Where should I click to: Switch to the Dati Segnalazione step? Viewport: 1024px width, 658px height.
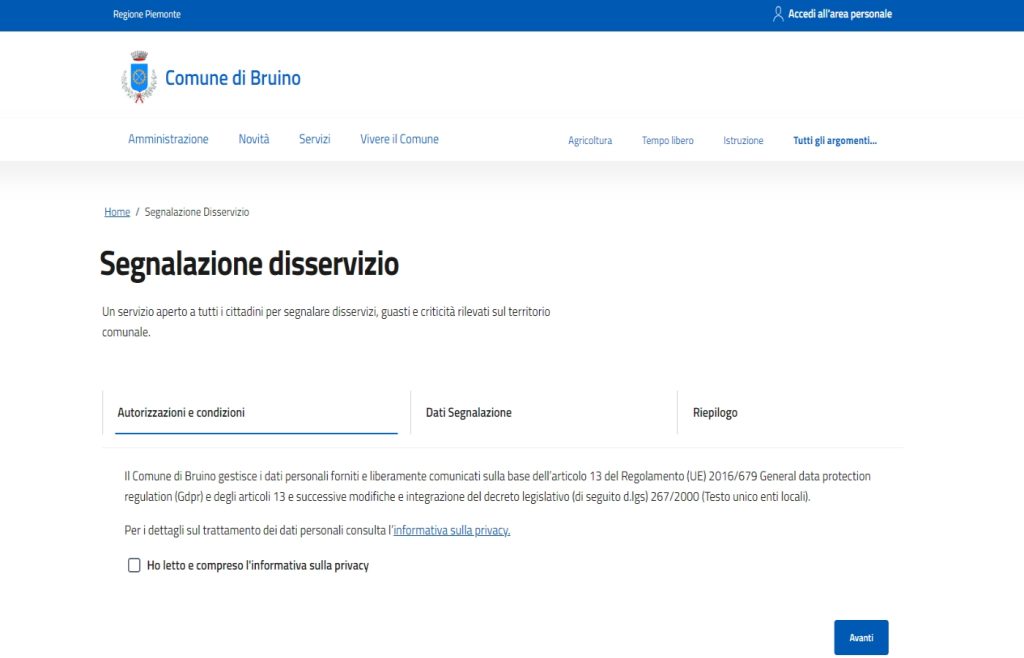(468, 412)
